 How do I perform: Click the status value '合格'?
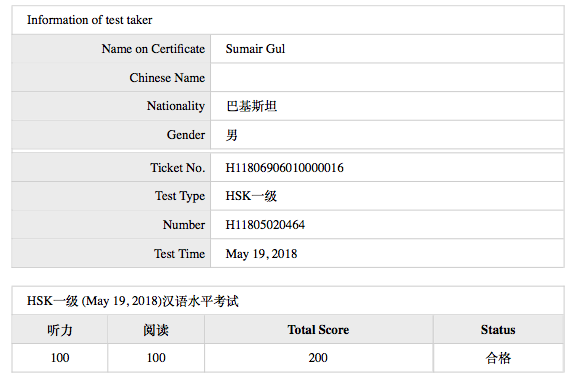tap(498, 358)
